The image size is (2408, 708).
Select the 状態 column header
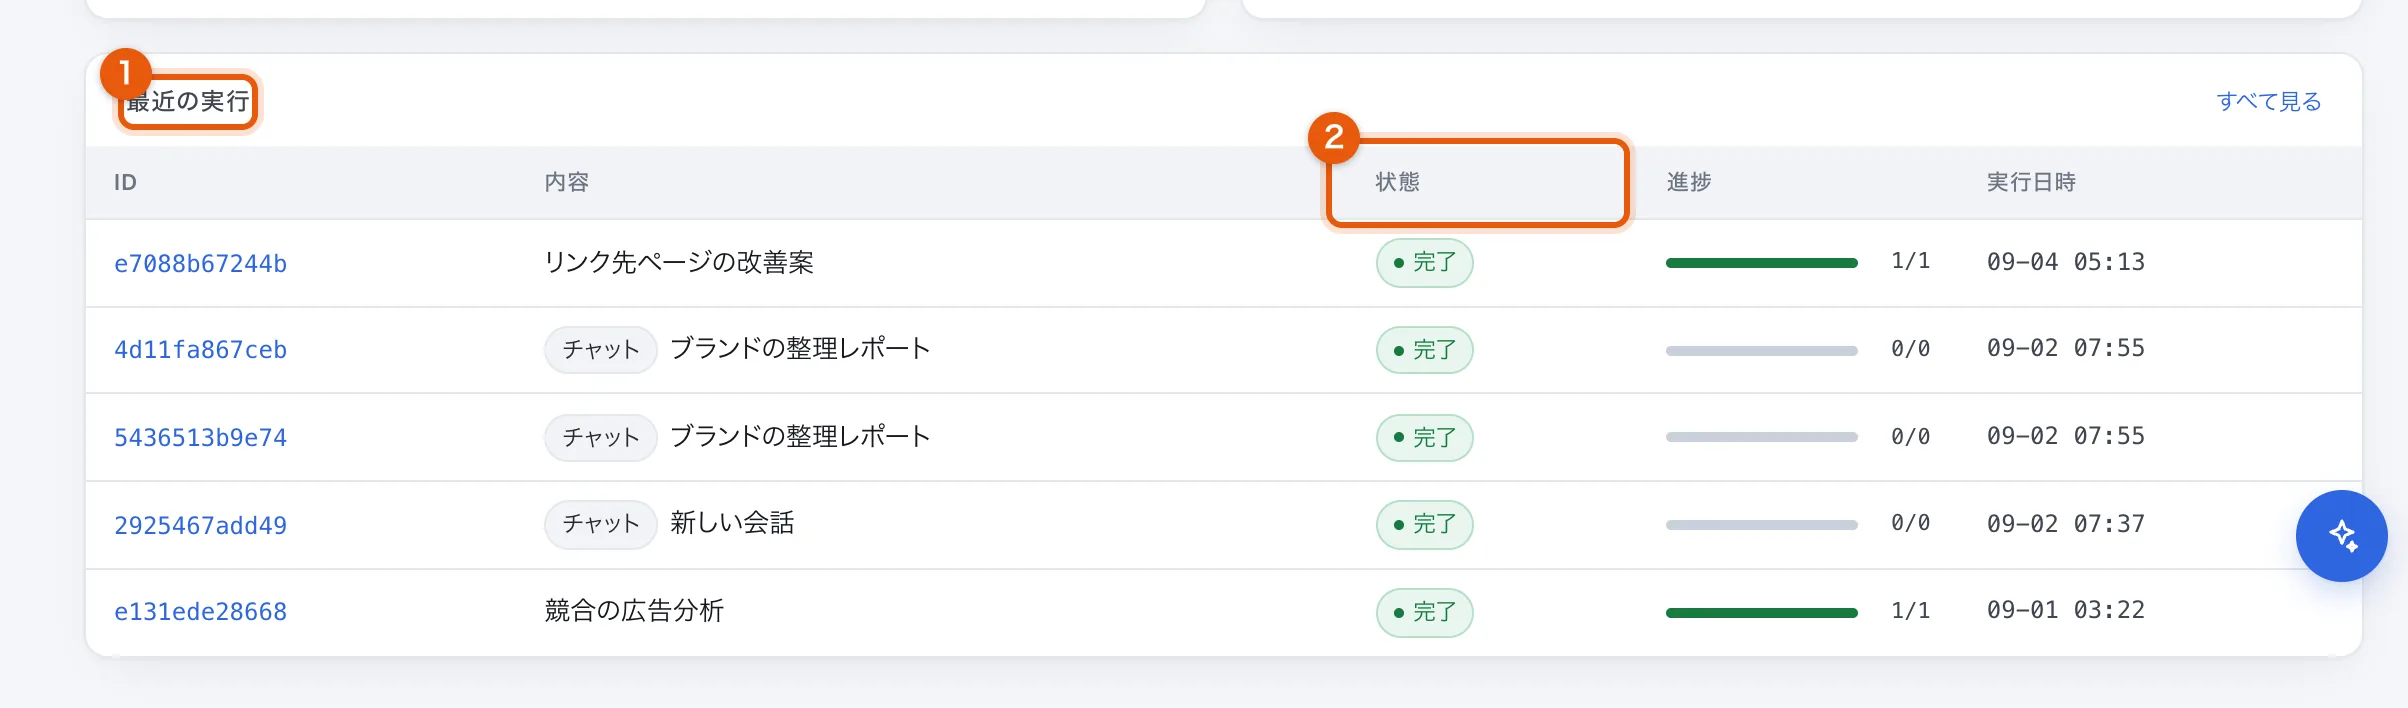point(1397,182)
